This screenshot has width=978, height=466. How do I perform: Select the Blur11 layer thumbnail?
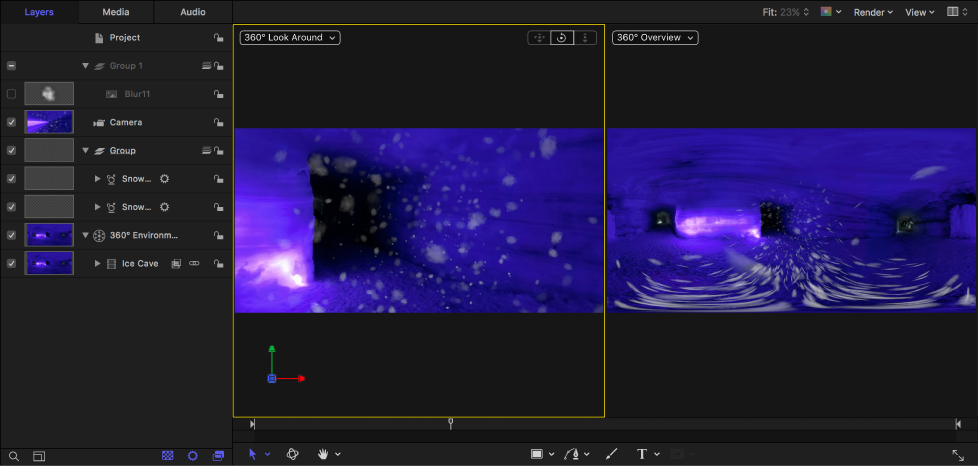tap(49, 94)
